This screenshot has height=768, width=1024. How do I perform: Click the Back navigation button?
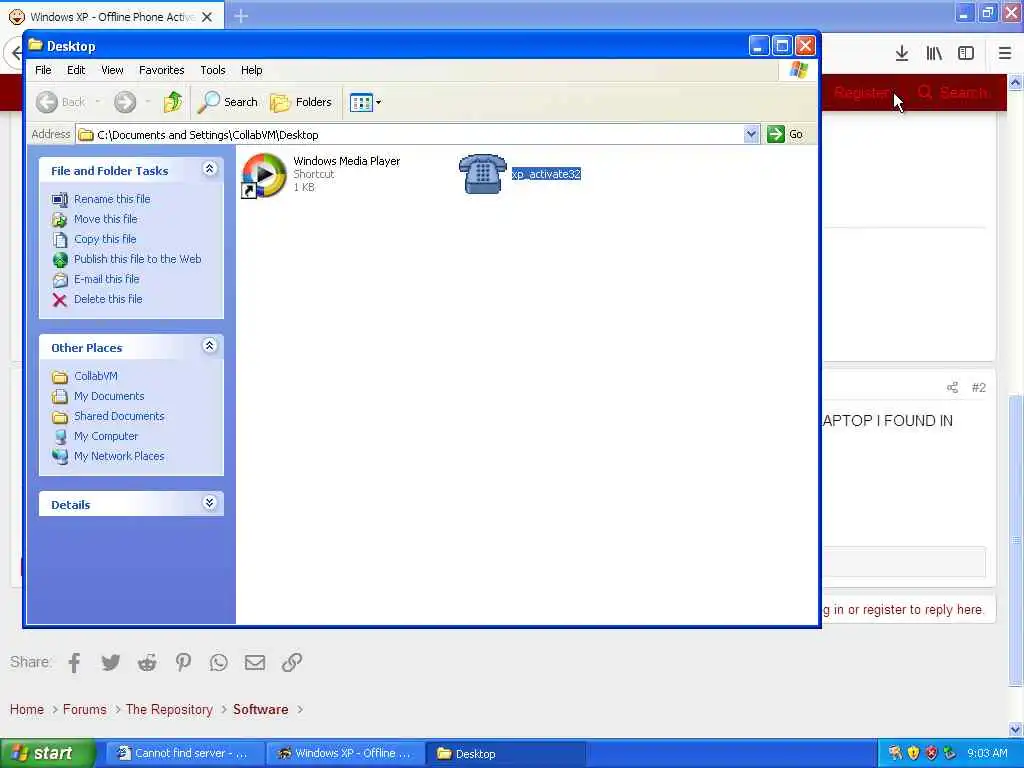click(x=60, y=102)
